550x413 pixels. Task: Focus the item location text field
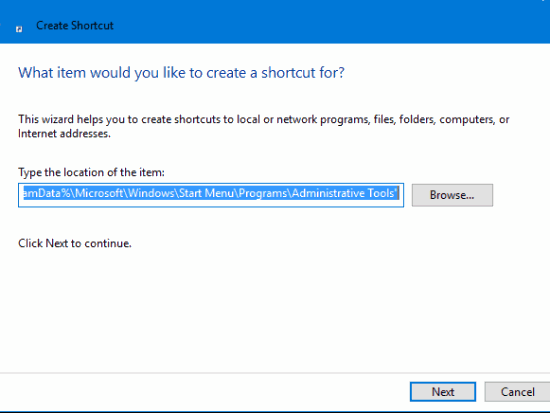(211, 195)
